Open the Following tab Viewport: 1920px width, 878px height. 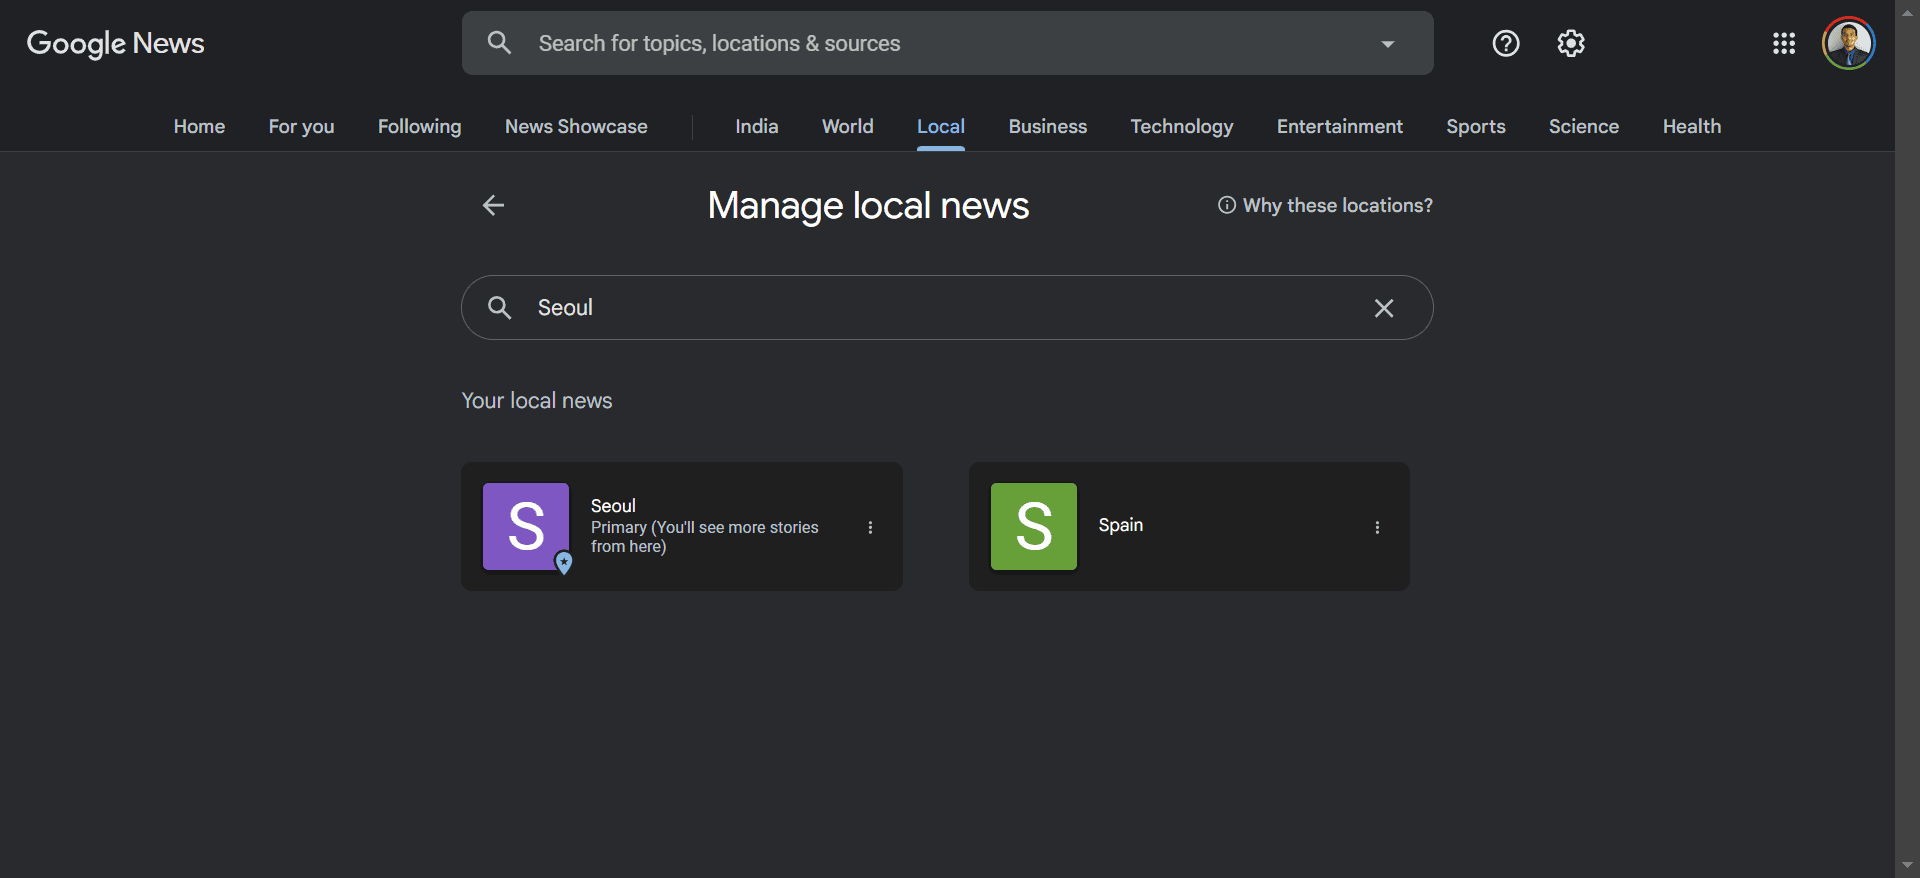click(419, 126)
